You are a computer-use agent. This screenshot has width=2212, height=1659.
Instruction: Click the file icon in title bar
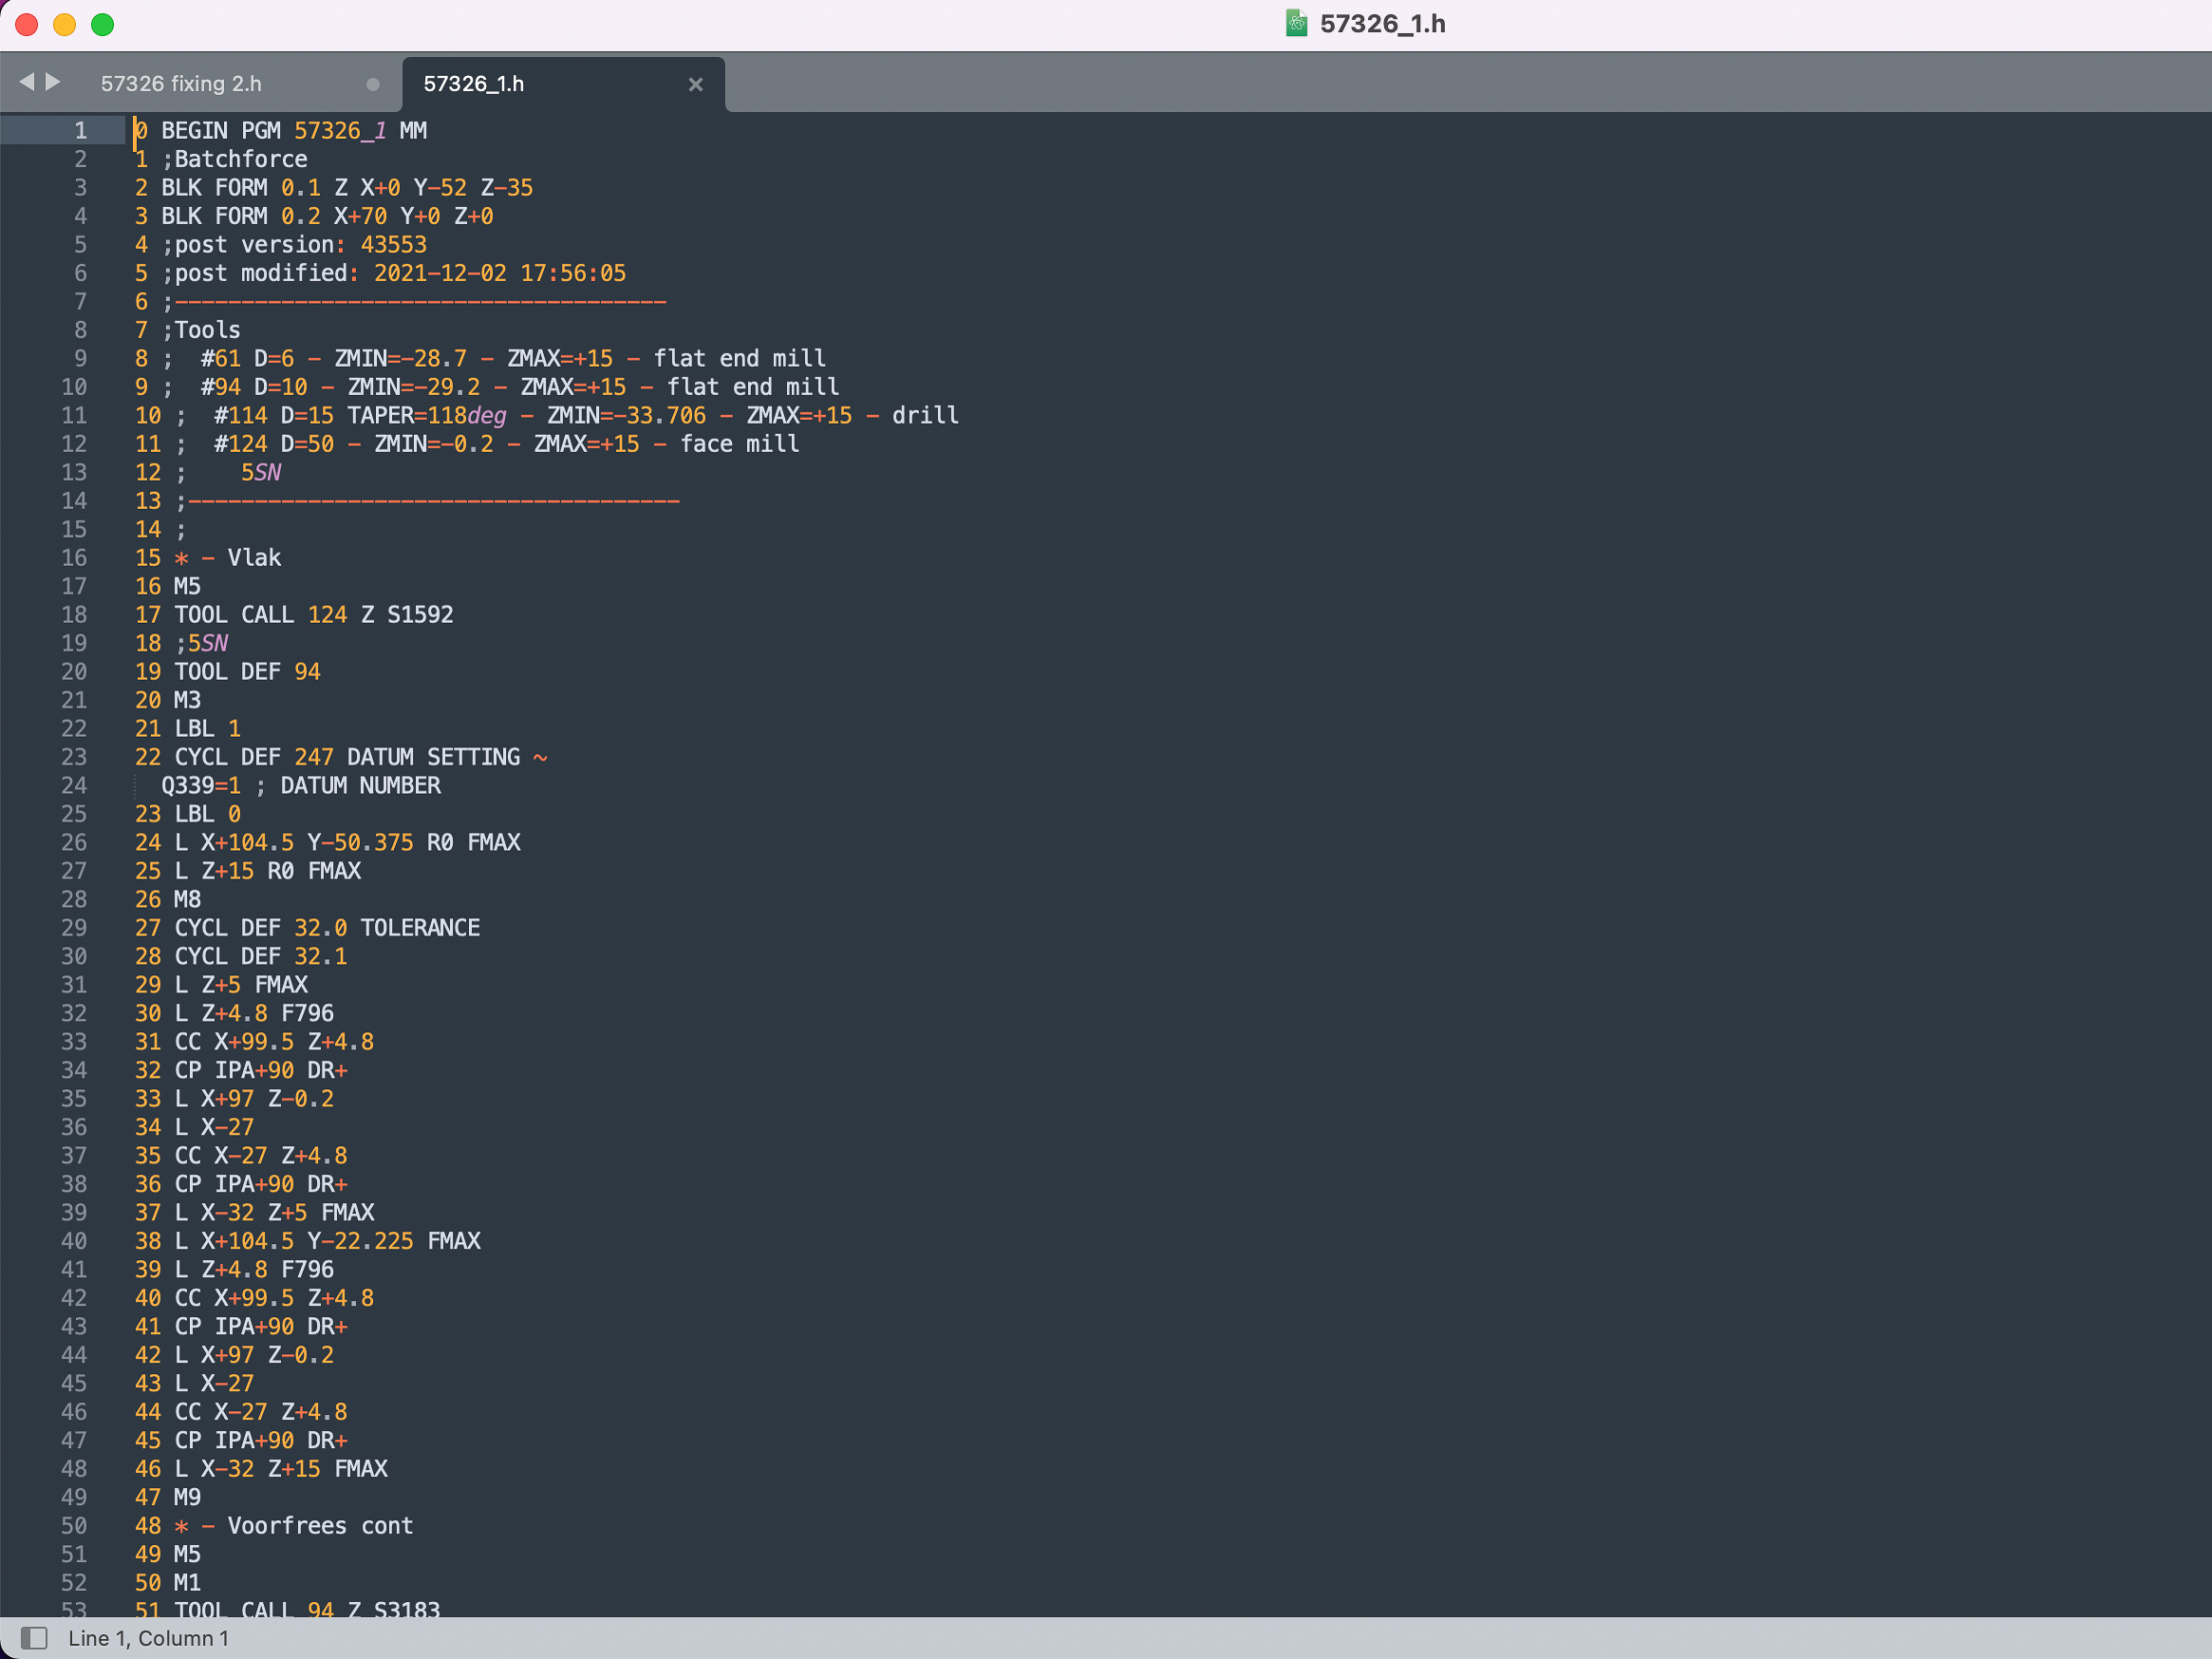point(1296,24)
